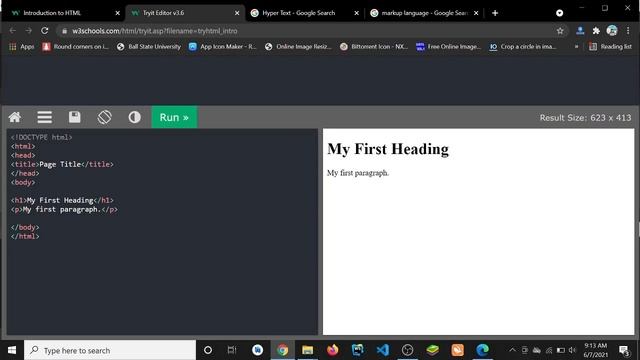Click the volume speaker tray icon
The image size is (640, 360).
573,350
